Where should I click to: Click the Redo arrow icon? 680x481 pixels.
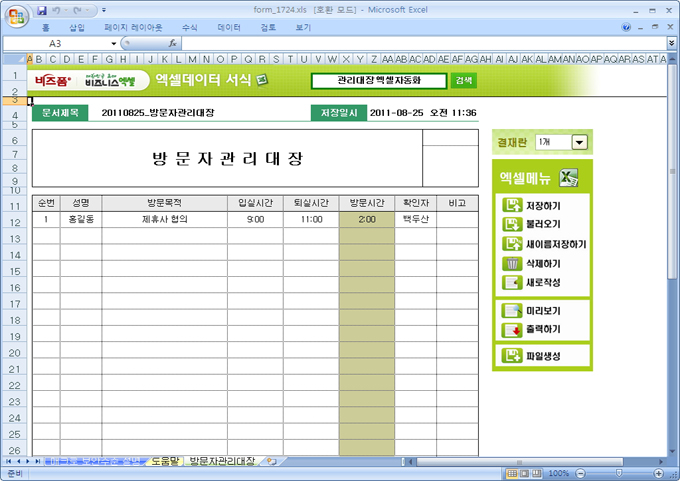(x=78, y=10)
